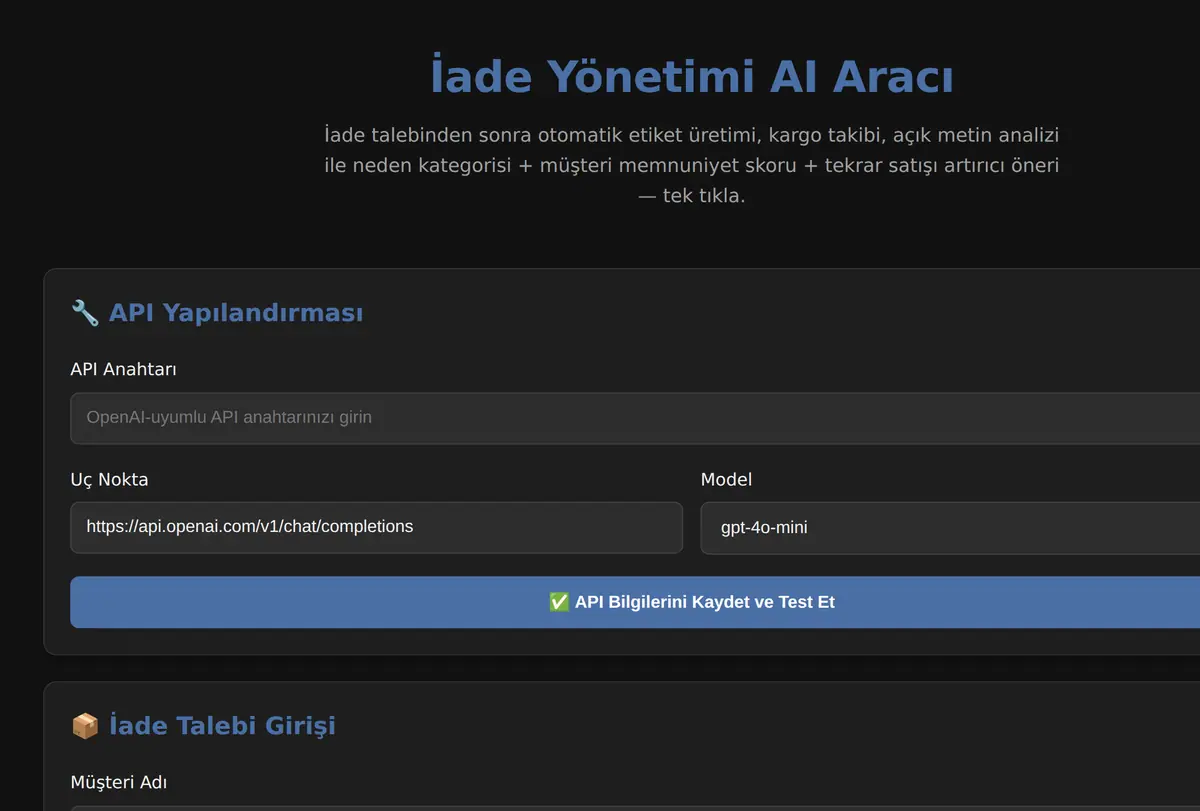
Task: Click API Bilgilerini Kaydet ve Test Et button
Action: tap(635, 602)
